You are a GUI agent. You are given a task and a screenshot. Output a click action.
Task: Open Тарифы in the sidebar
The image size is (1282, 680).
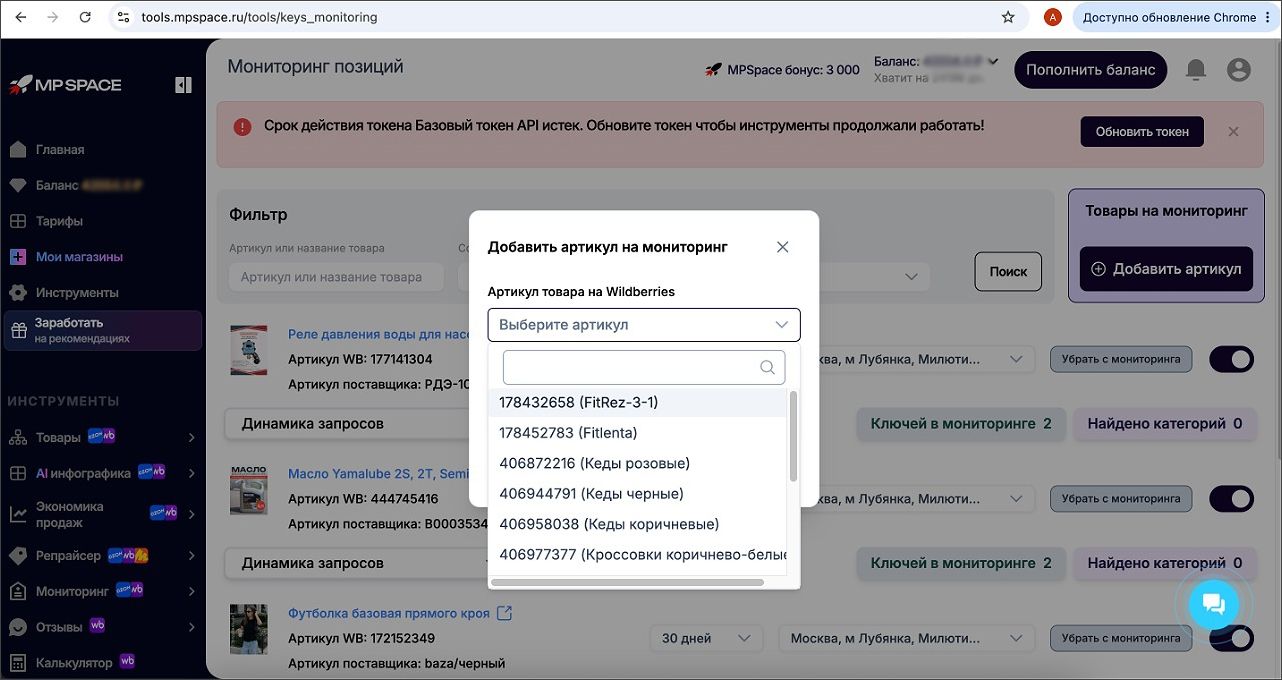coord(59,221)
